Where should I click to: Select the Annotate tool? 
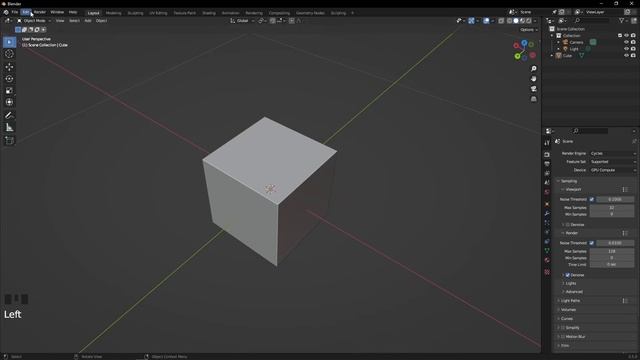(9, 116)
